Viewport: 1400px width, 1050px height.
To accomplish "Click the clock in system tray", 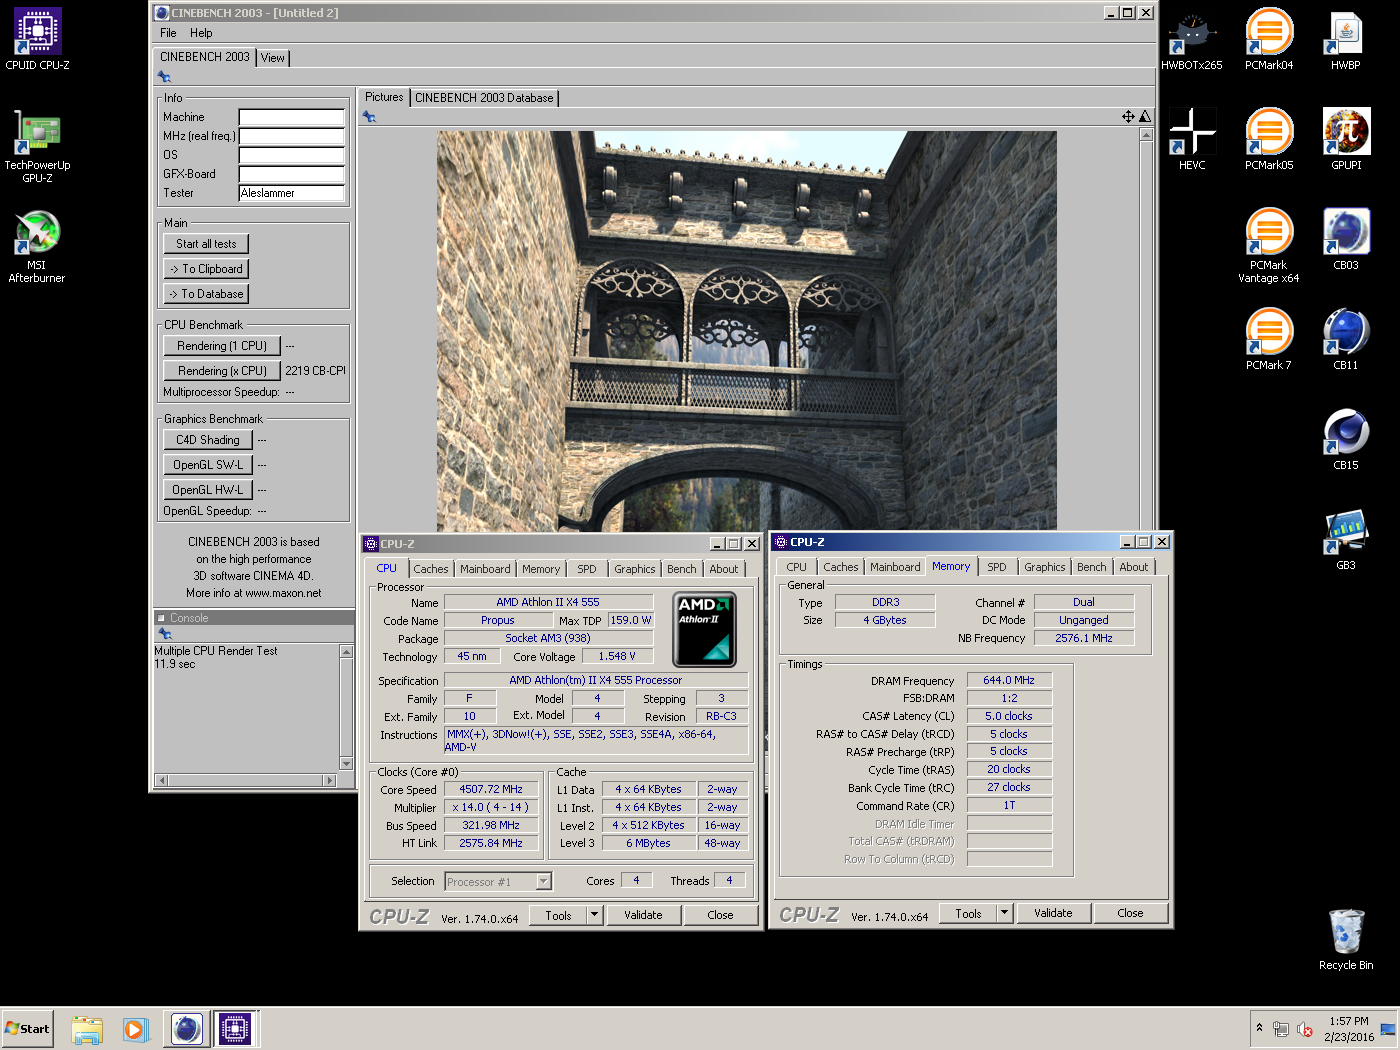I will pyautogui.click(x=1349, y=1029).
